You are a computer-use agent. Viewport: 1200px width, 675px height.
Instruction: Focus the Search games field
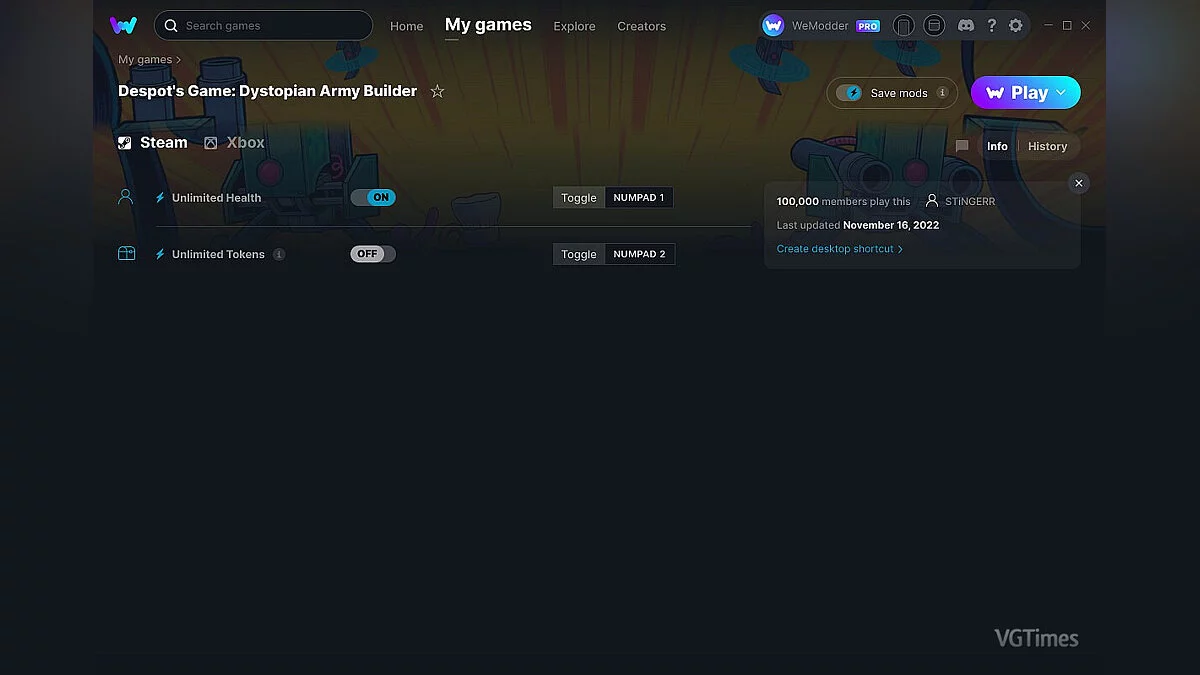pos(263,25)
